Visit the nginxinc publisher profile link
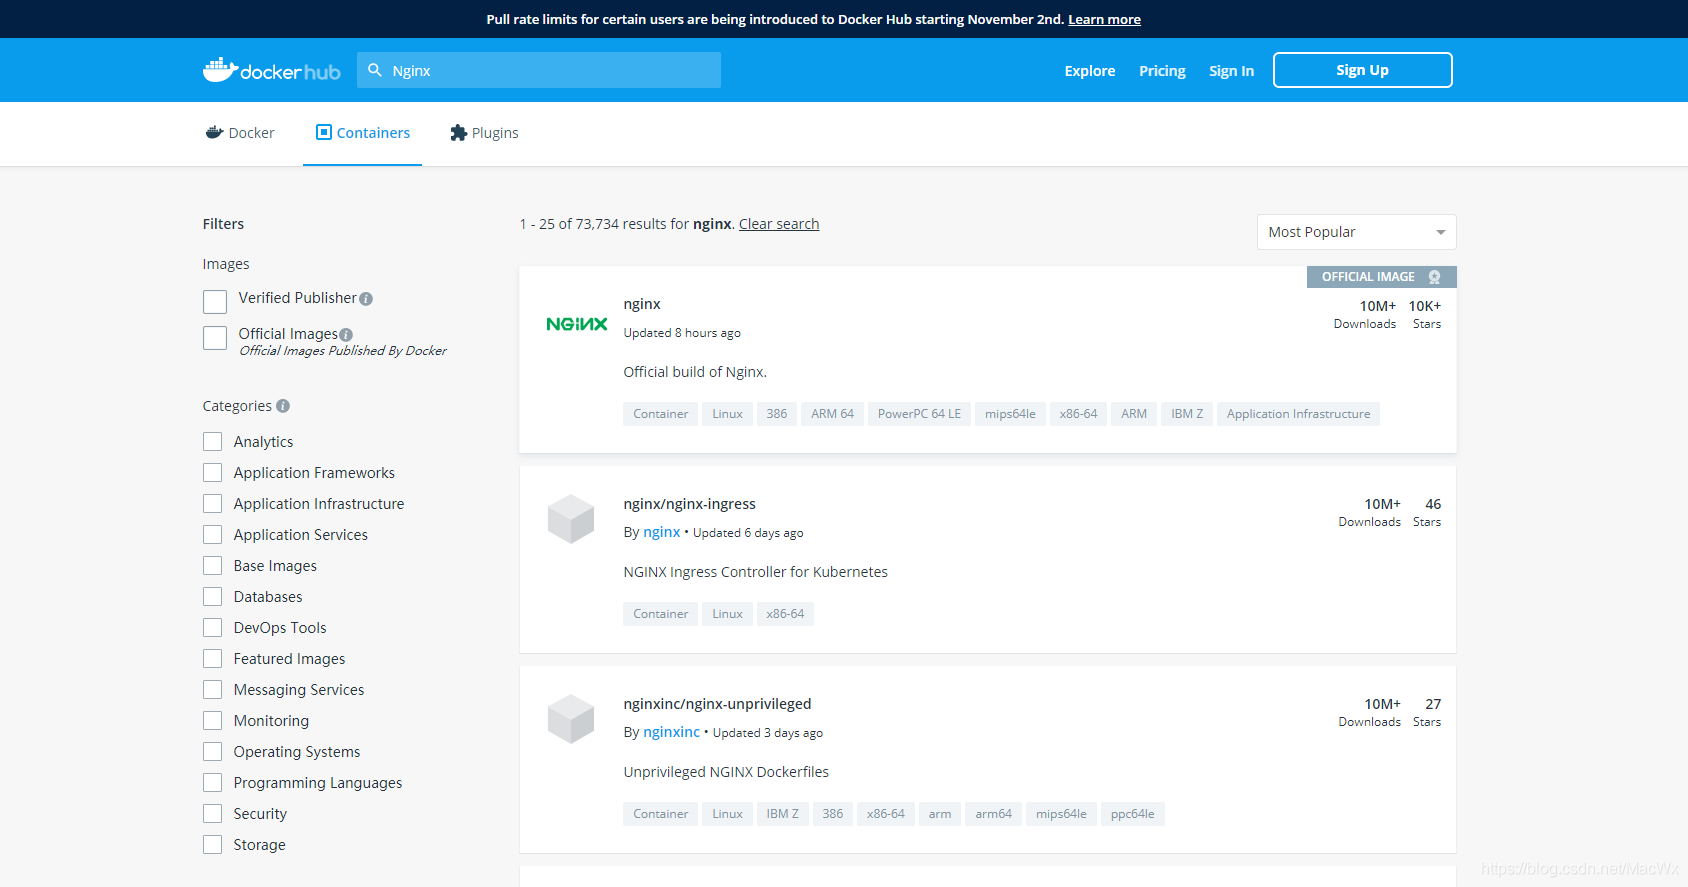The image size is (1688, 887). pyautogui.click(x=672, y=732)
